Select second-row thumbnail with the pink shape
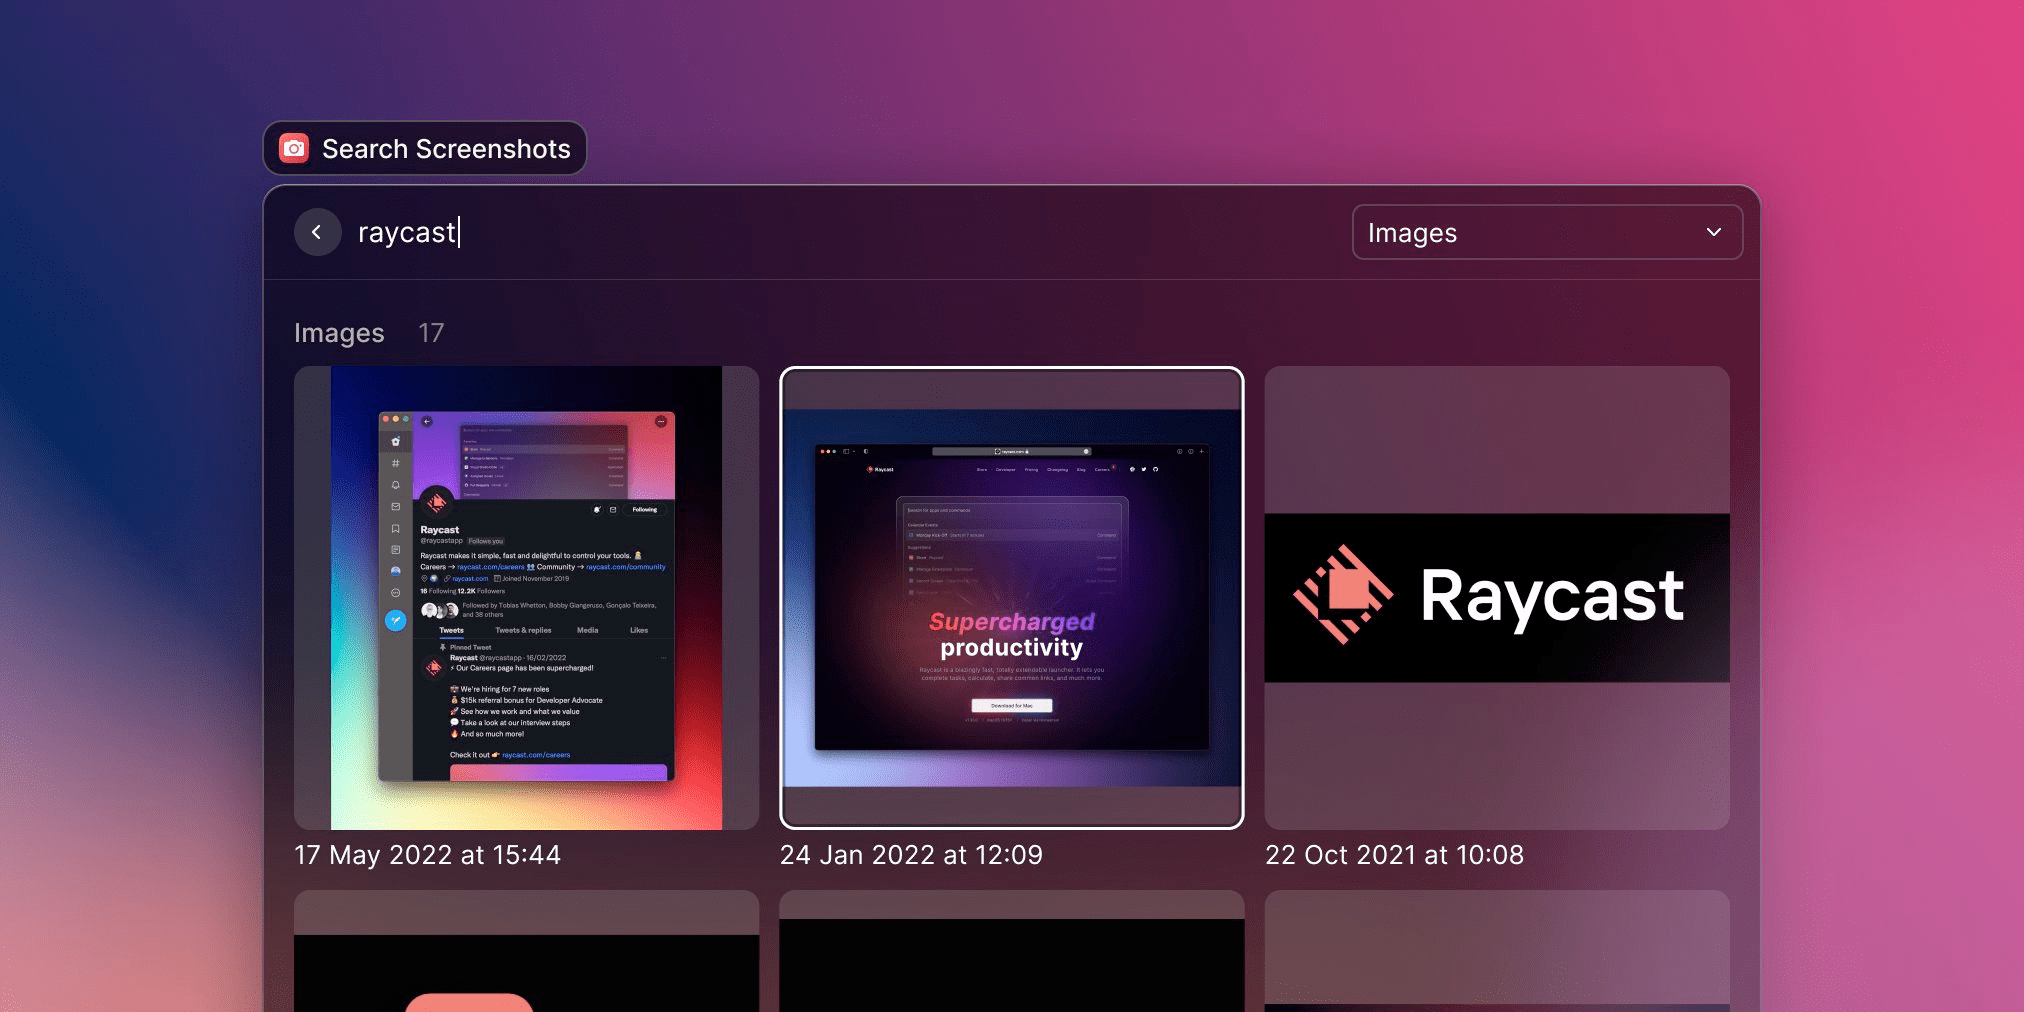2024x1012 pixels. pos(527,951)
